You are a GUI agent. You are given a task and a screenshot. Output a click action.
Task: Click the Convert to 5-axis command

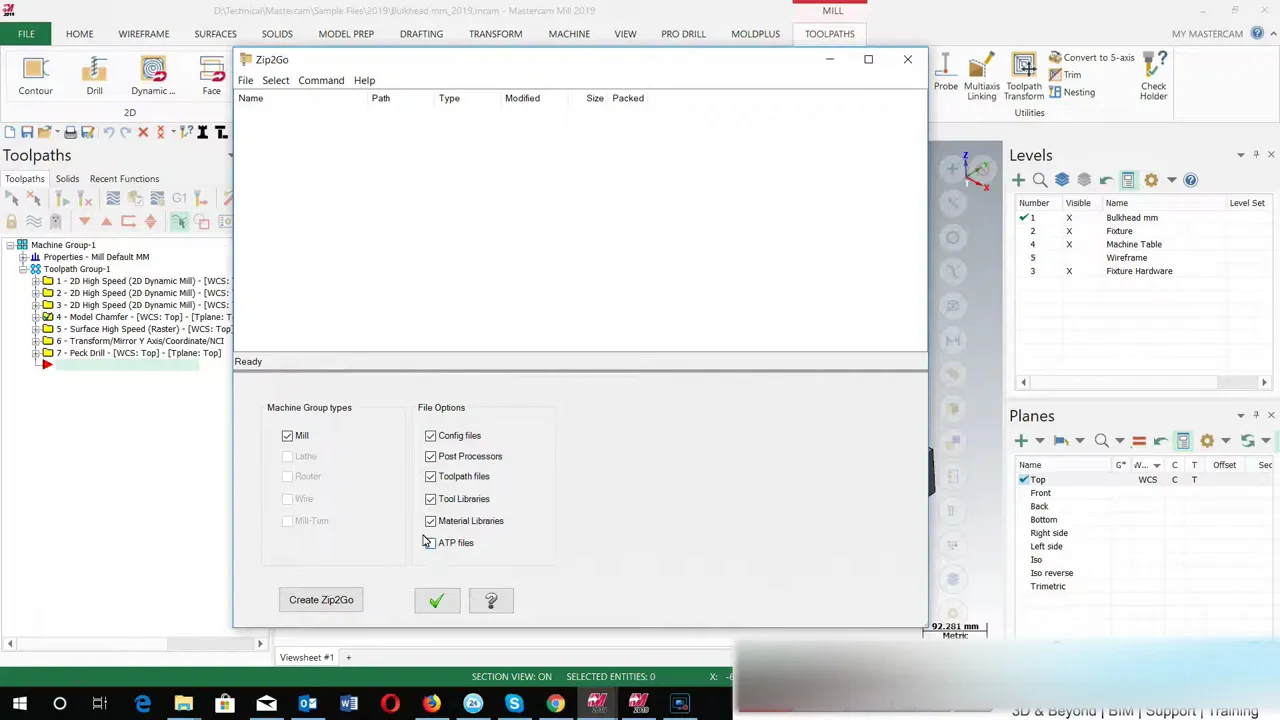click(x=1091, y=58)
